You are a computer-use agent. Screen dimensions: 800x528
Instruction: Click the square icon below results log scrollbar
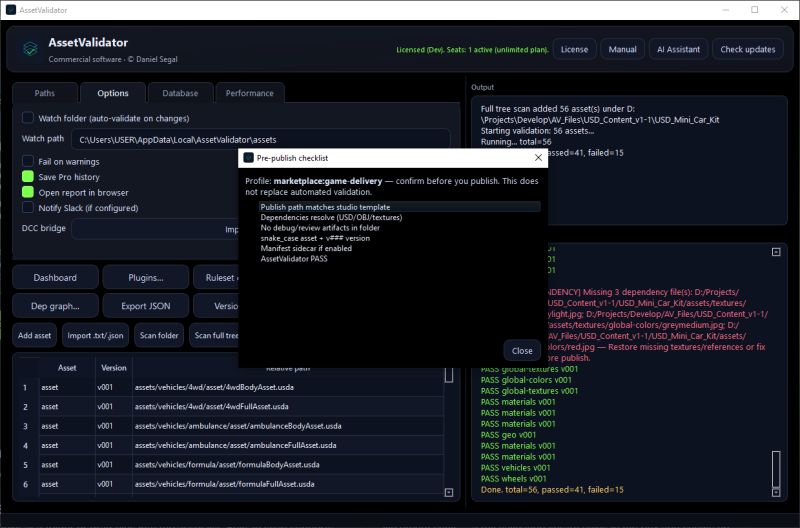(776, 492)
